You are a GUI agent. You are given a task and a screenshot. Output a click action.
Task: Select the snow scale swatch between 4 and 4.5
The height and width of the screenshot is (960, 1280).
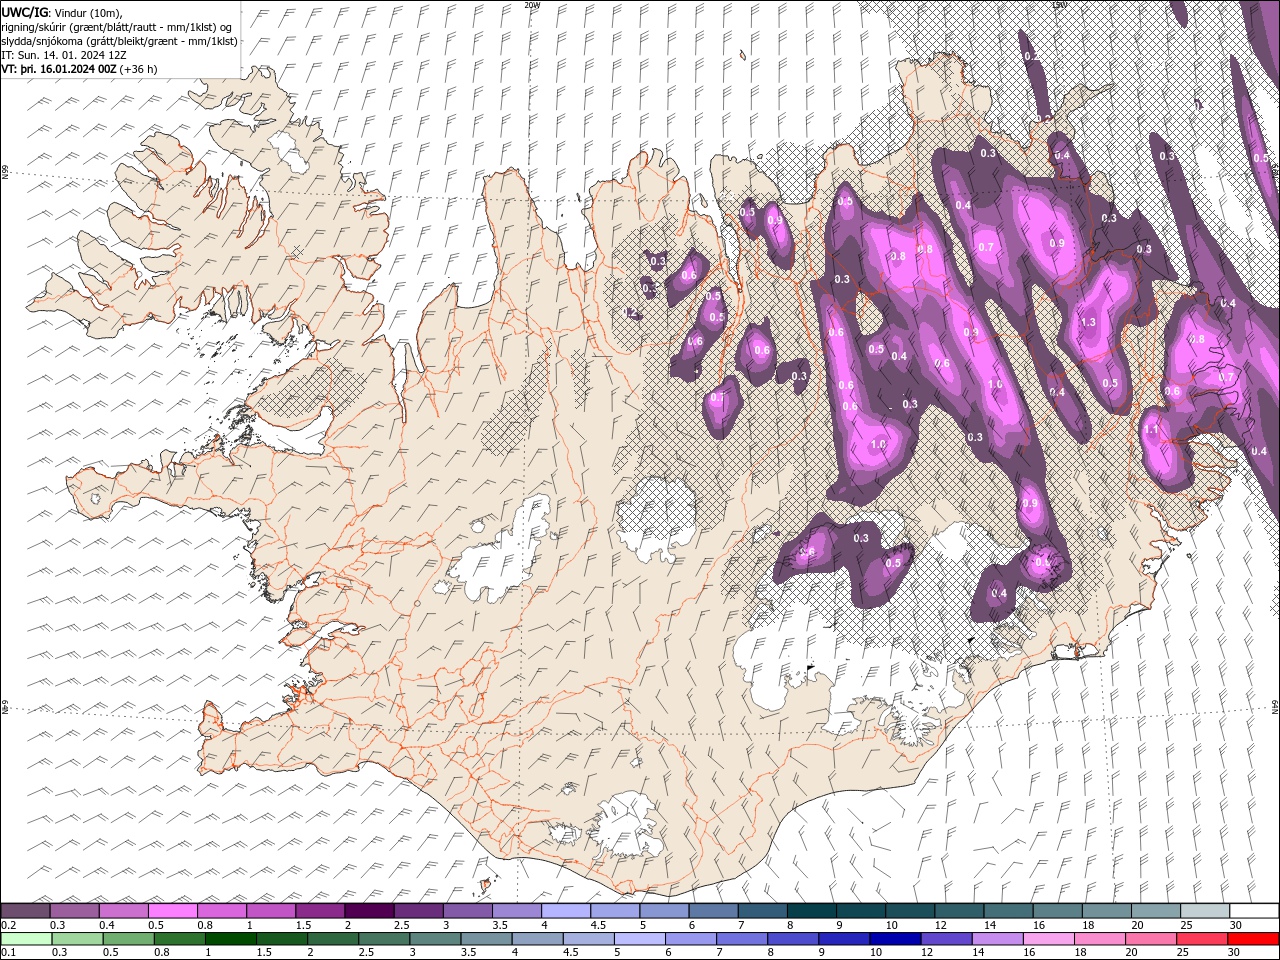click(565, 911)
